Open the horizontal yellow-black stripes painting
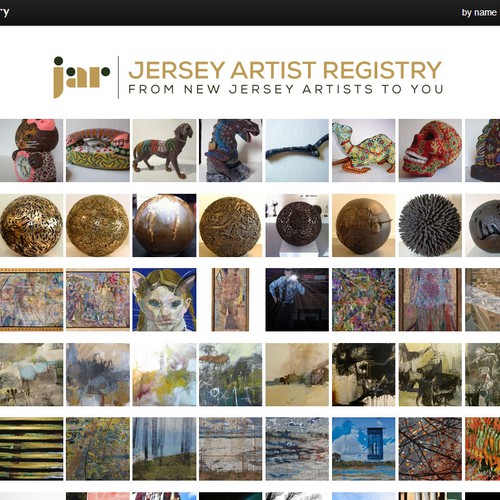Viewport: 500px width, 500px height. (x=31, y=449)
